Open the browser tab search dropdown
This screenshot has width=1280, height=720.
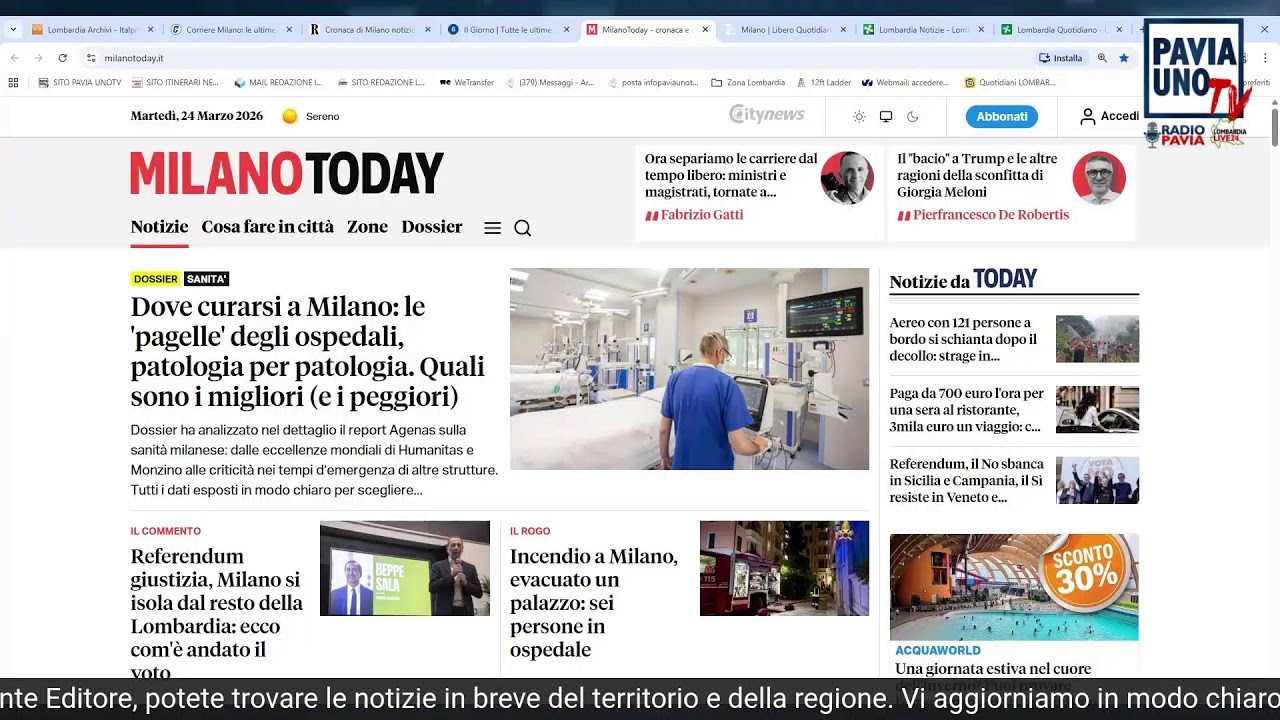[x=12, y=30]
